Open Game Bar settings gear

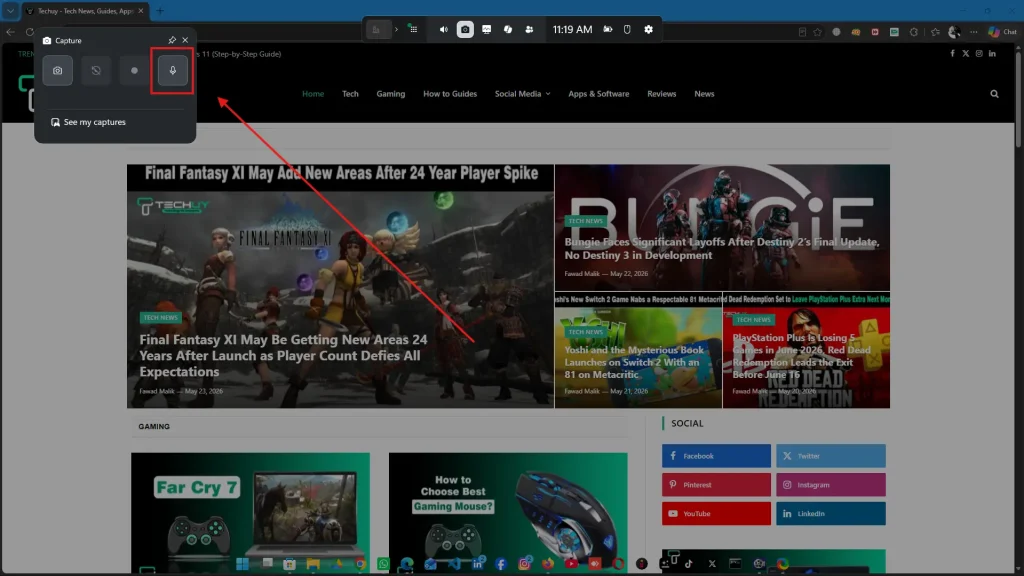pos(648,29)
